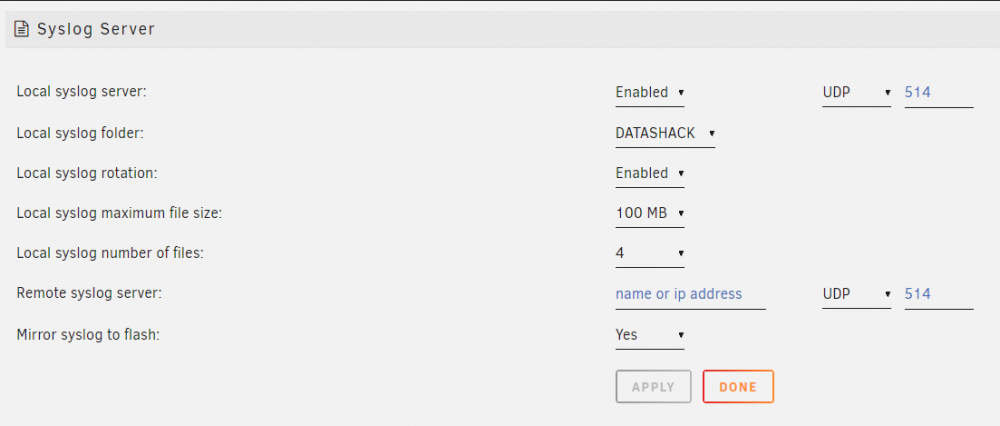
Task: Click the Syslog Server document icon
Action: point(22,29)
